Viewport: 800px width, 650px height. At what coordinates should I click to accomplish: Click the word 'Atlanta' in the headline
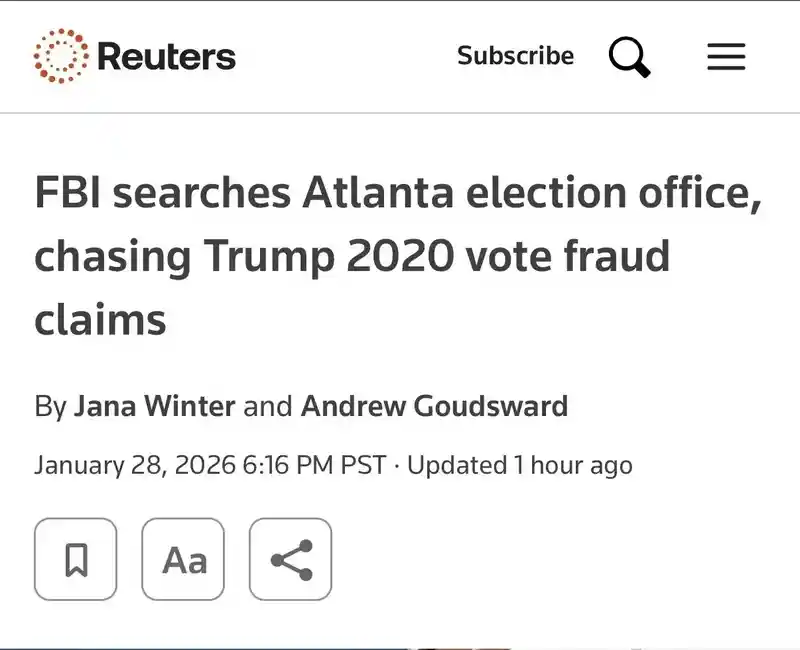378,192
